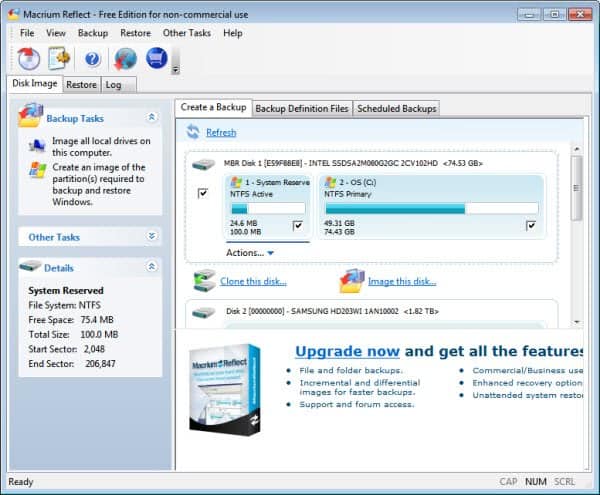The width and height of the screenshot is (600, 495).
Task: Expand the Other Tasks panel
Action: click(x=152, y=236)
